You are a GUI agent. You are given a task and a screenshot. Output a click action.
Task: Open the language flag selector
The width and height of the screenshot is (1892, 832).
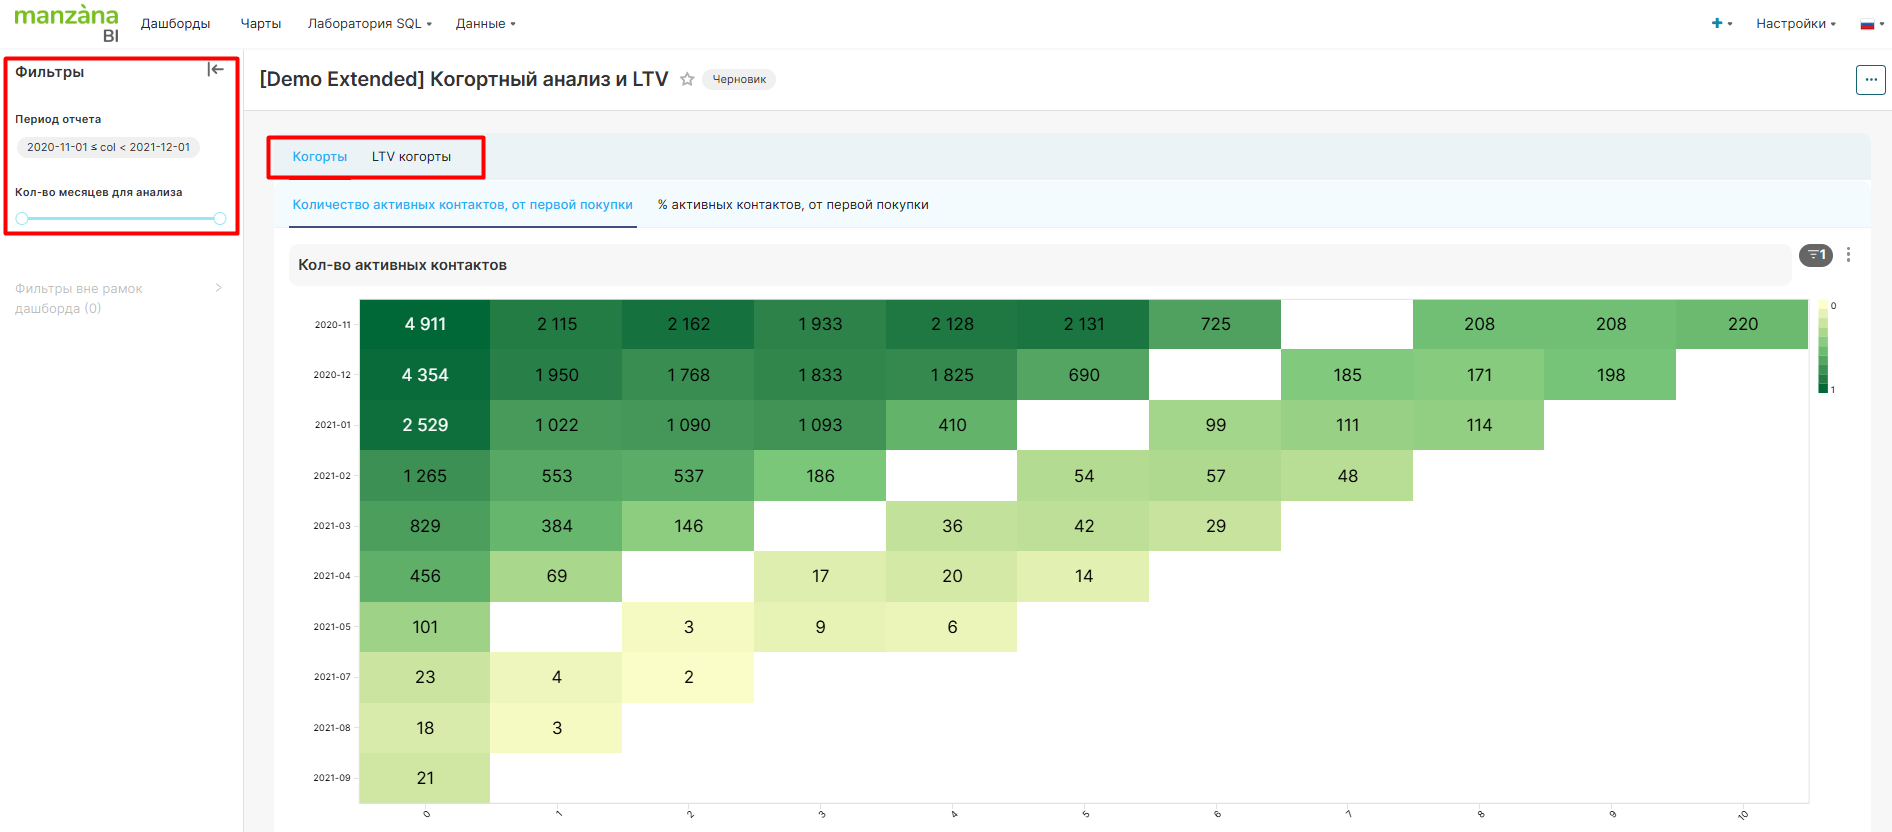pos(1871,24)
